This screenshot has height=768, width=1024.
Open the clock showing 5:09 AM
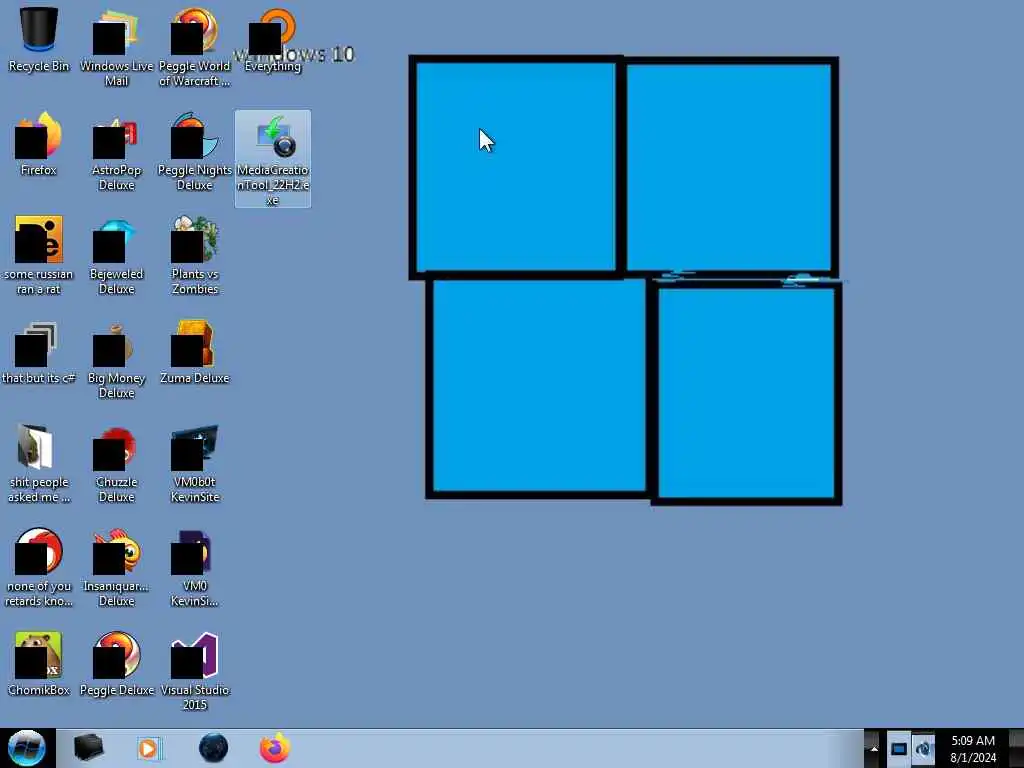pyautogui.click(x=973, y=749)
